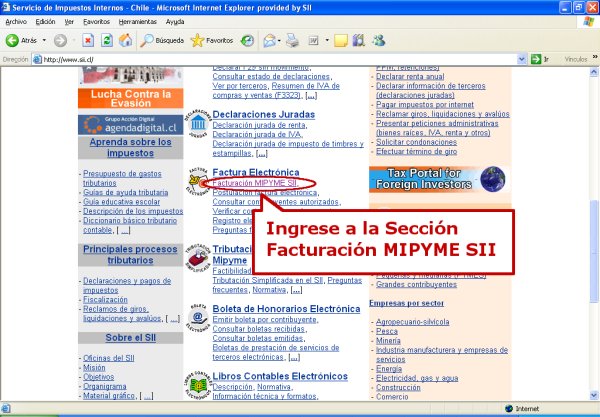Click the Mail envelope toolbar icon
The image size is (600, 417).
(269, 40)
